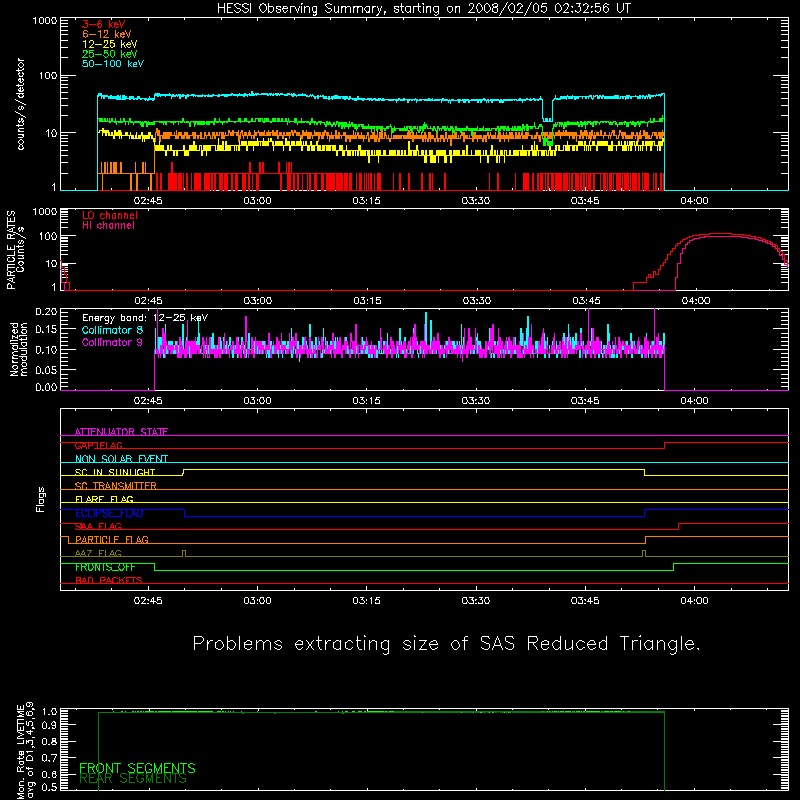The height and width of the screenshot is (800, 800).
Task: Click the 'Energy band: 12-25 keV' annotation
Action: [x=145, y=318]
